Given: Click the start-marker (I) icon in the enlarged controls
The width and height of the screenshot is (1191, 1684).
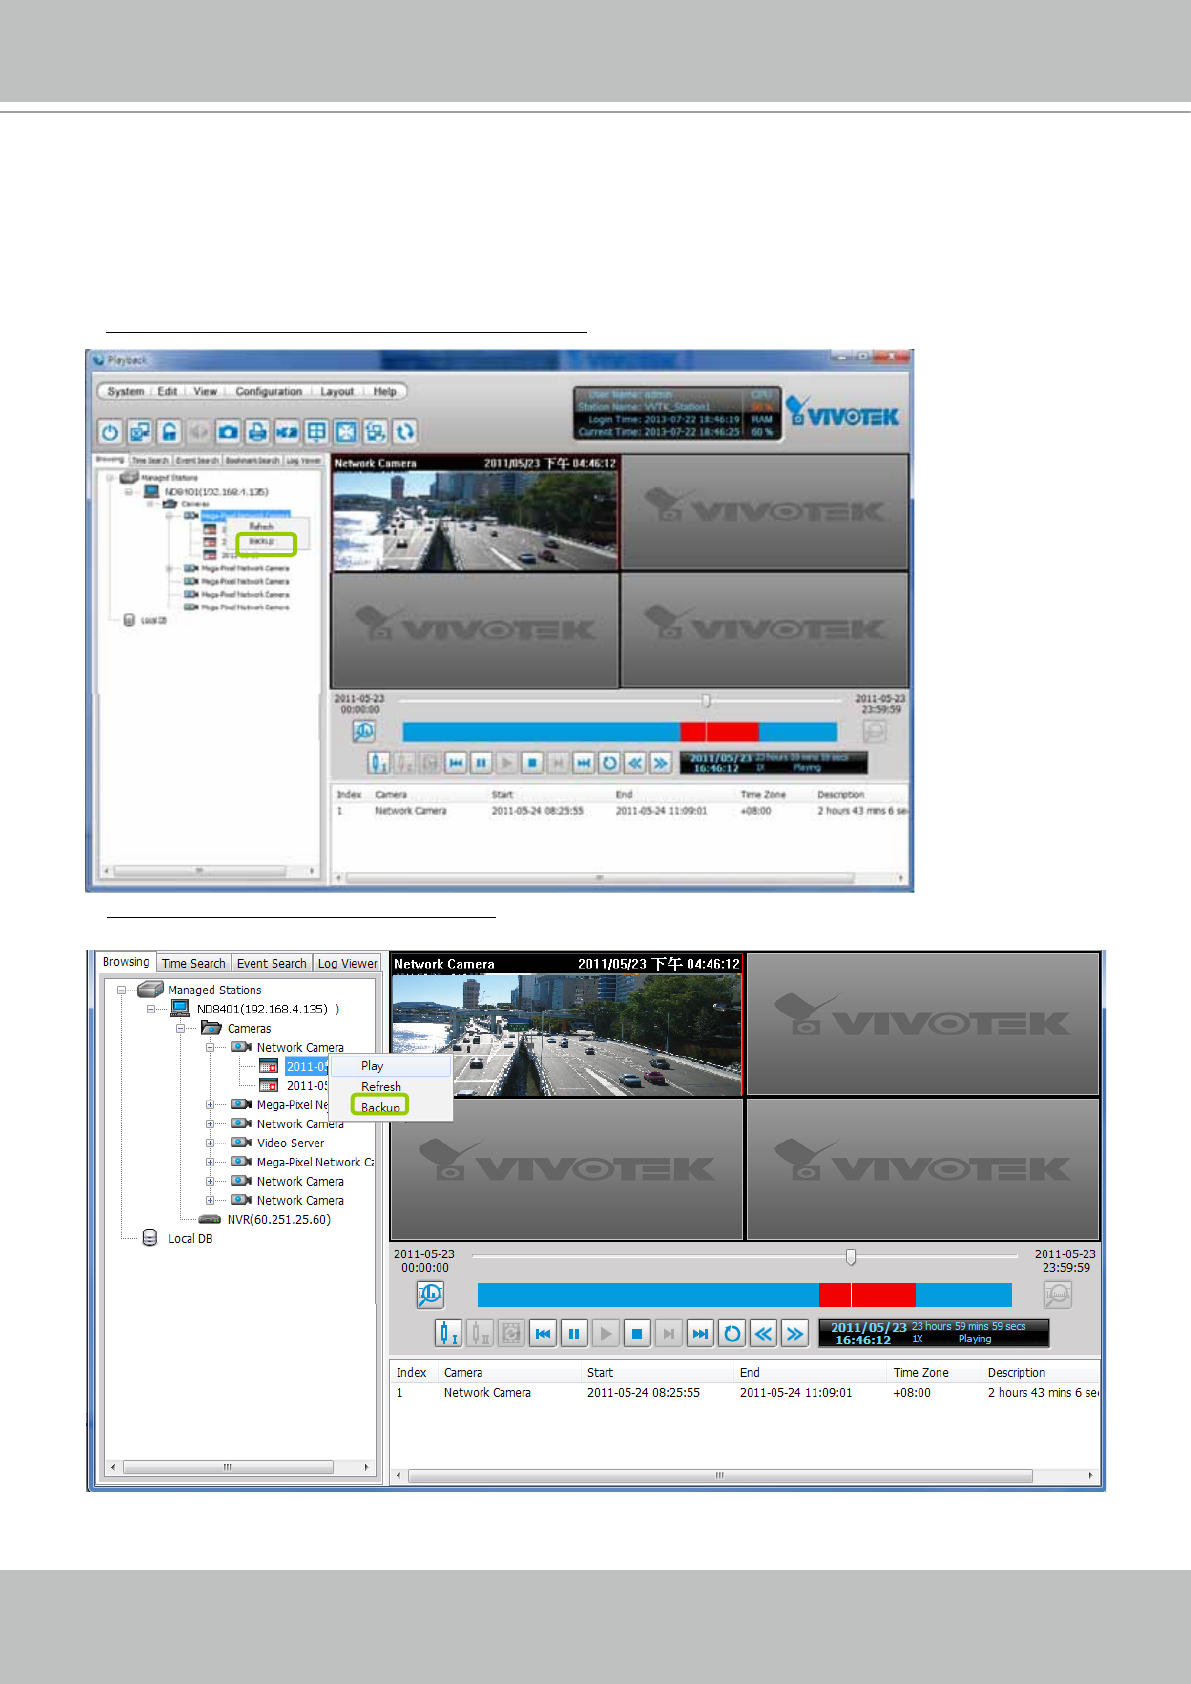Looking at the screenshot, I should (448, 1333).
